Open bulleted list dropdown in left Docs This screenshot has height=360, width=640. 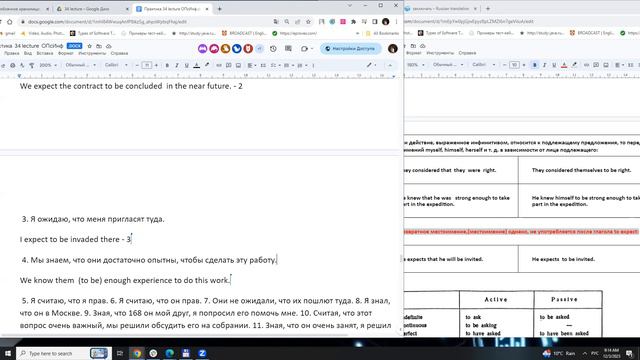[288, 65]
